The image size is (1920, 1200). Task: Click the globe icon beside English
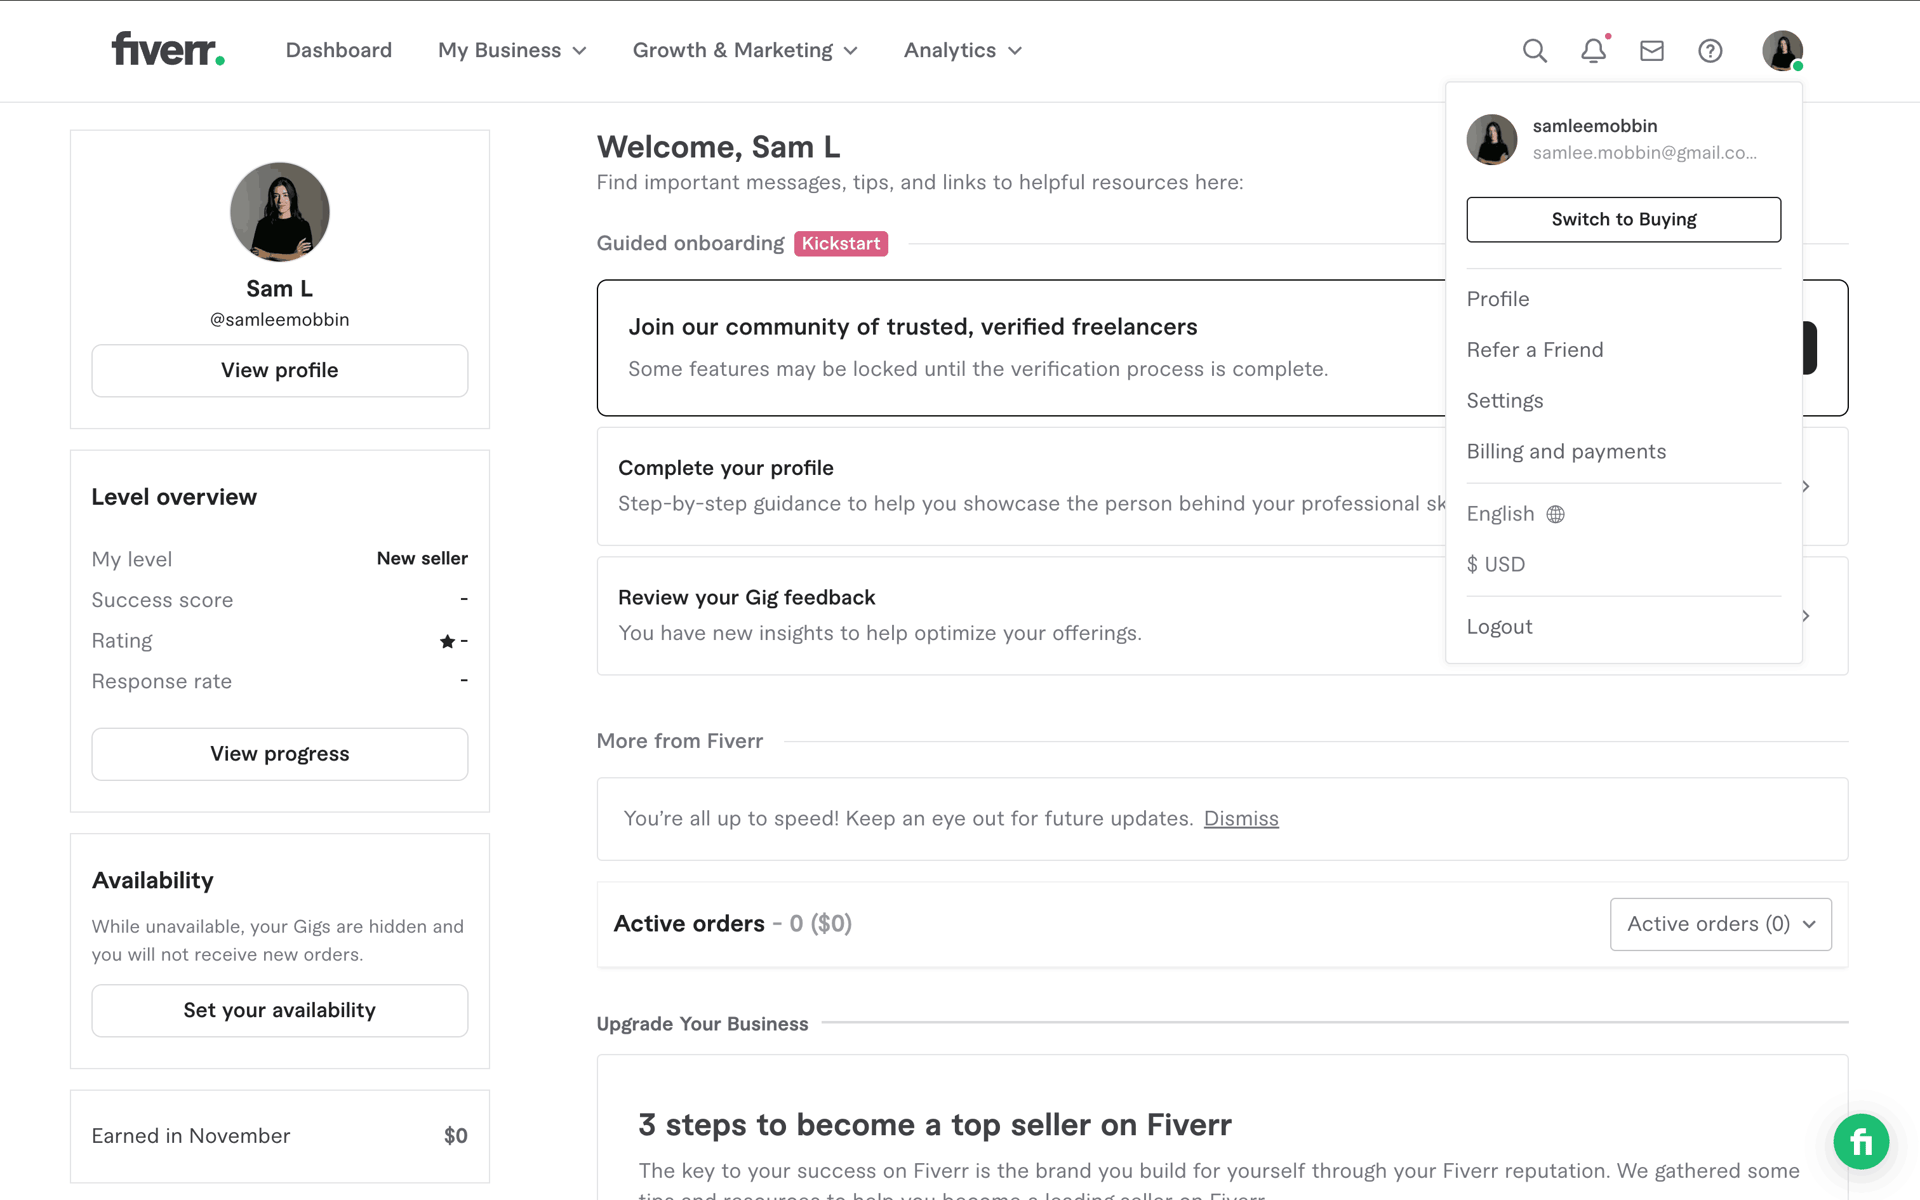[1555, 514]
